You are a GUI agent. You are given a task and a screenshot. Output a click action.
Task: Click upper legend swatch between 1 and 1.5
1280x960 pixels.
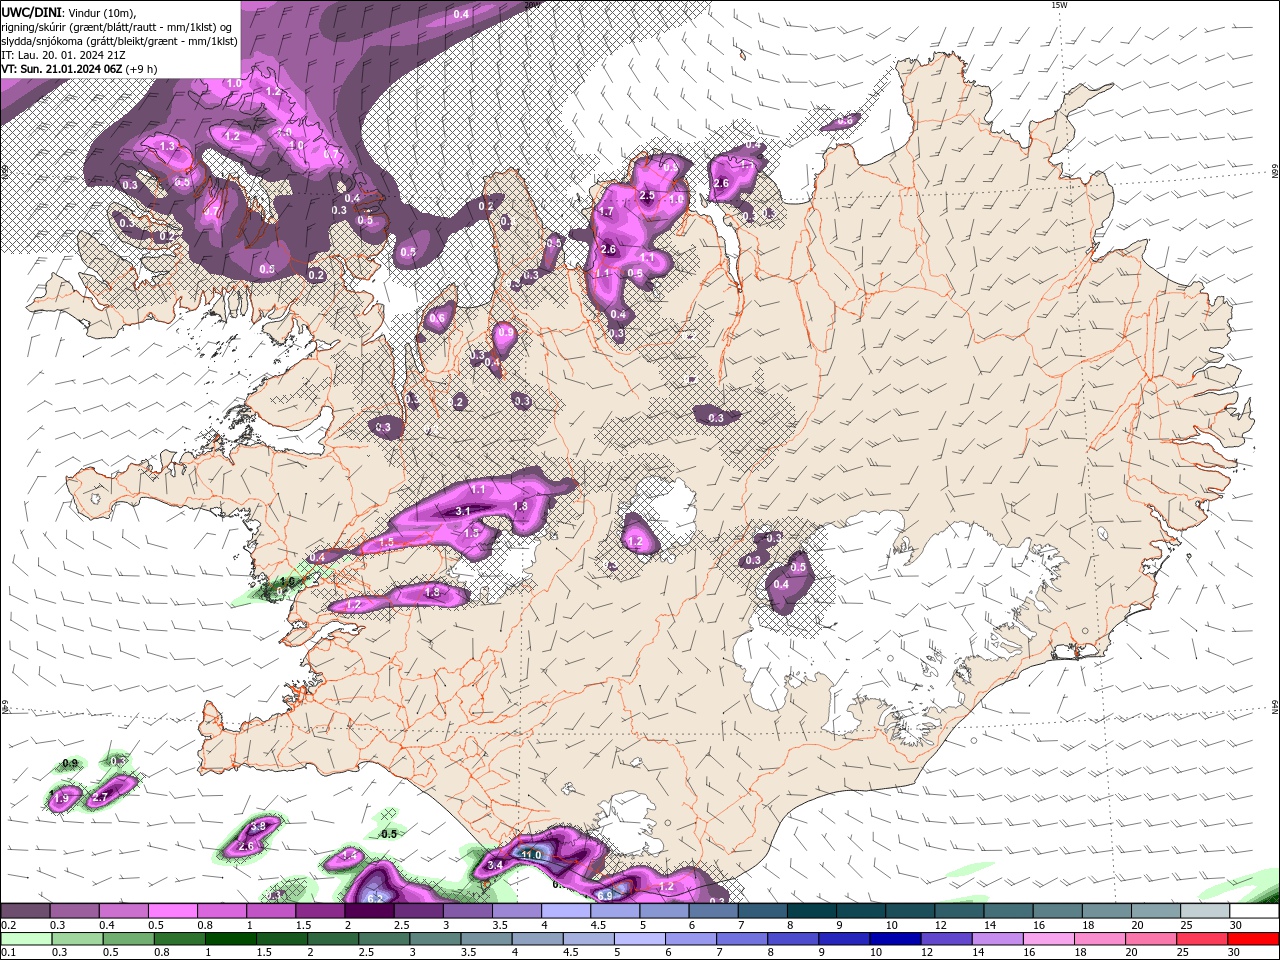pos(271,911)
